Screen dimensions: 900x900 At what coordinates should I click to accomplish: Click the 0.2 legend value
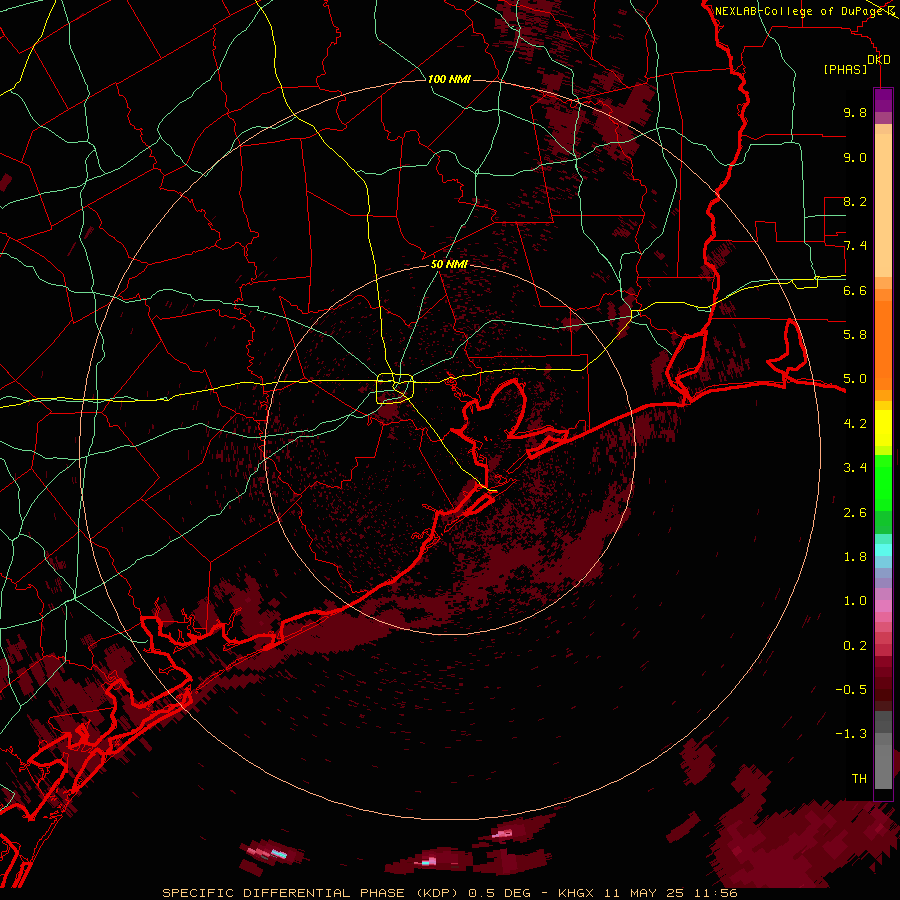(855, 646)
